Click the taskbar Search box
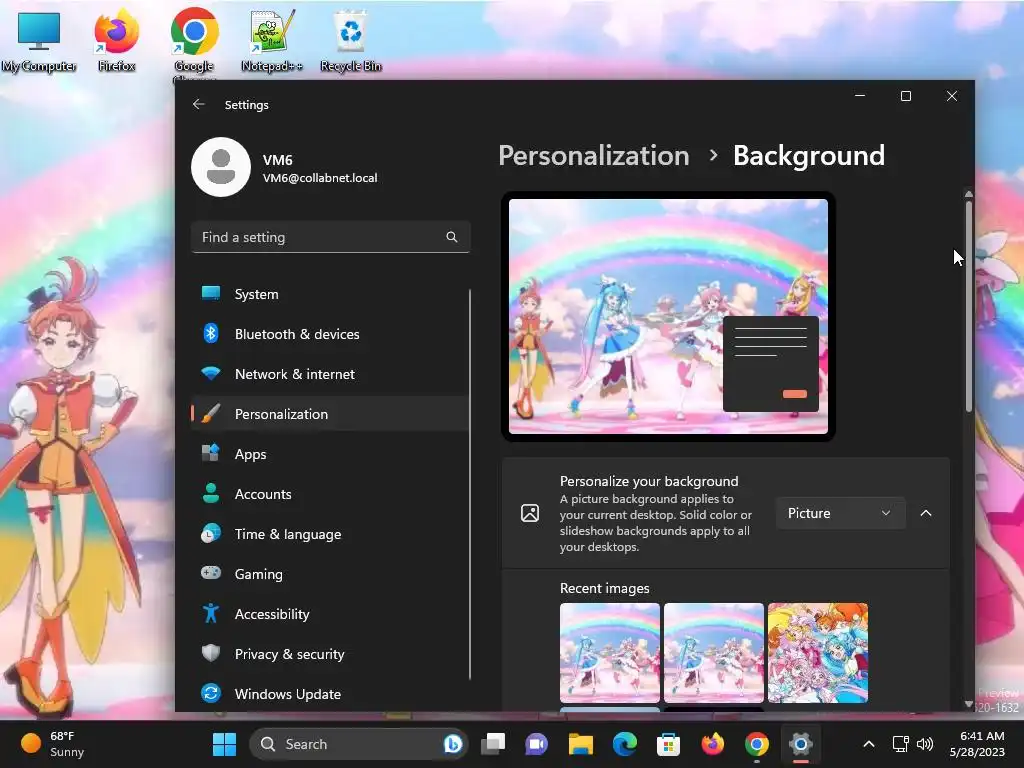Viewport: 1024px width, 768px height. point(358,744)
